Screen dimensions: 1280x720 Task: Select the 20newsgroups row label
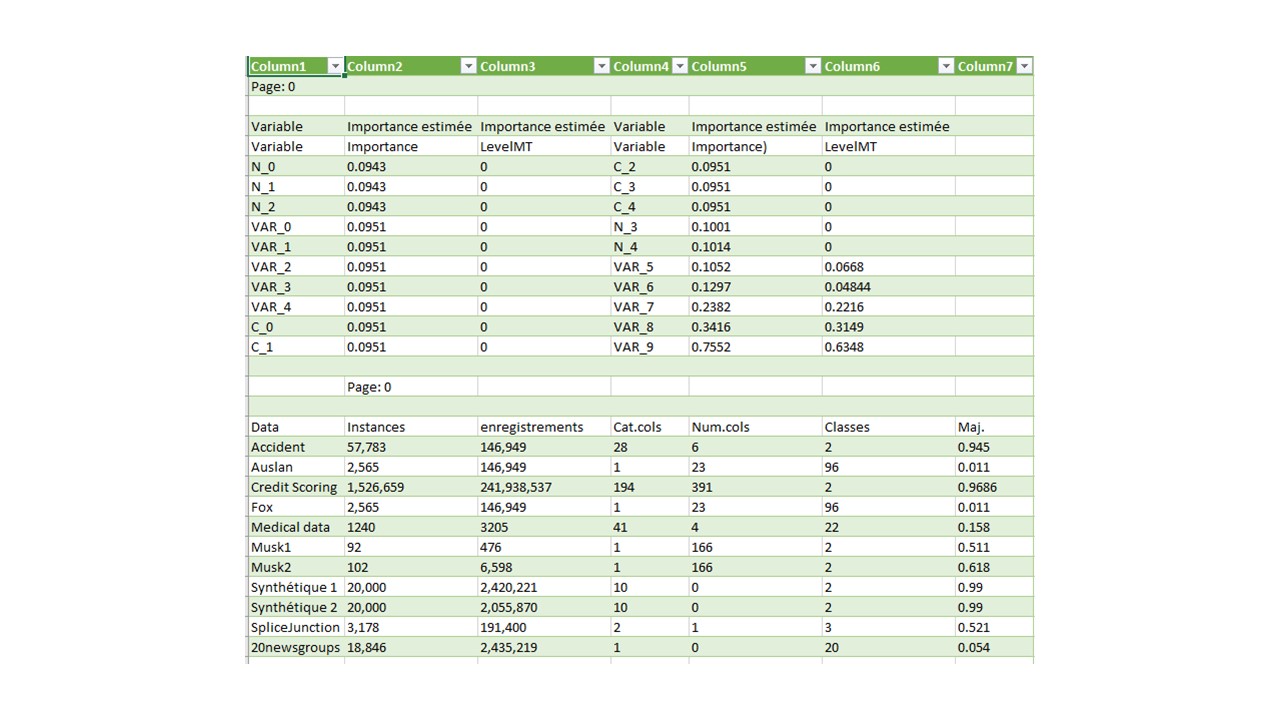click(295, 647)
